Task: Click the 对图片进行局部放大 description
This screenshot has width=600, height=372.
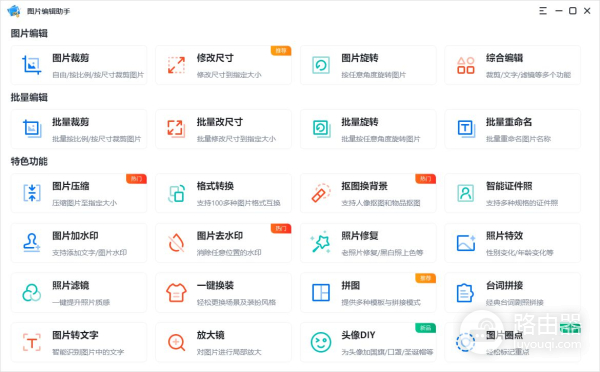Action: (229, 352)
